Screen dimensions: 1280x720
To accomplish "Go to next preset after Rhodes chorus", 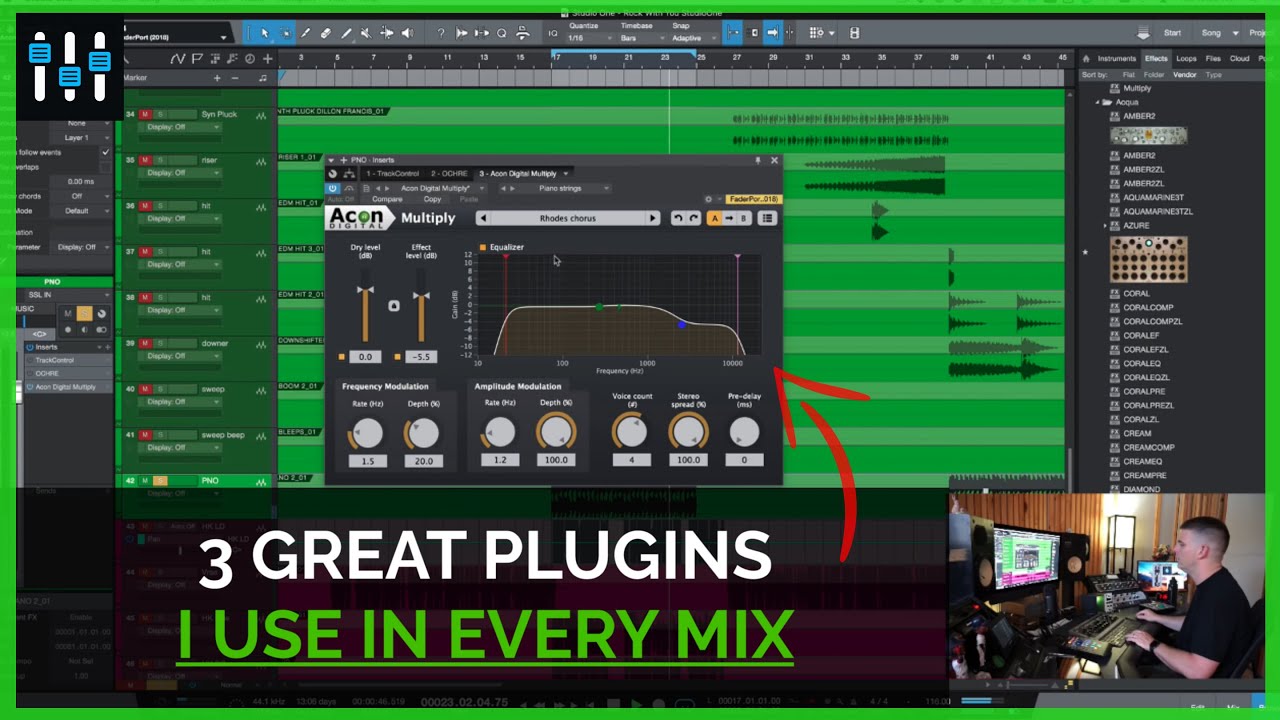I will [652, 218].
